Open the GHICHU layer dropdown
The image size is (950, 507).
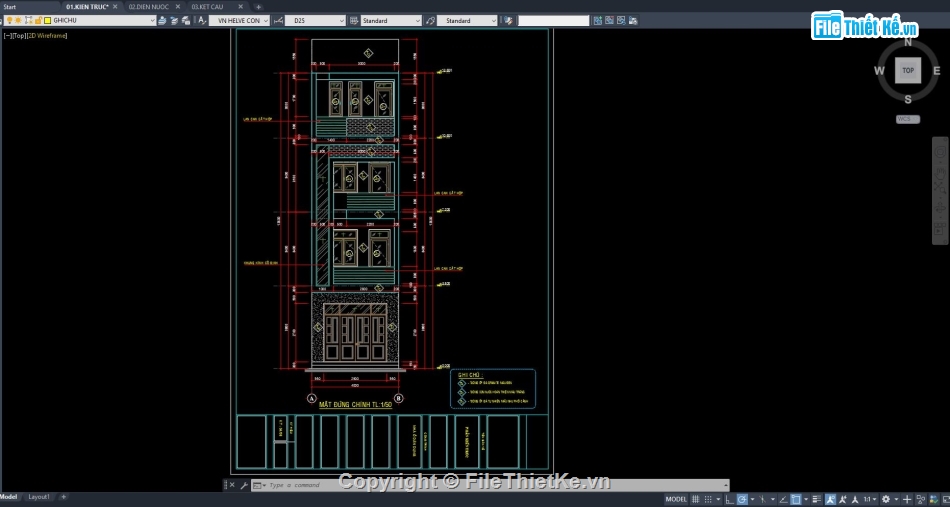(153, 20)
